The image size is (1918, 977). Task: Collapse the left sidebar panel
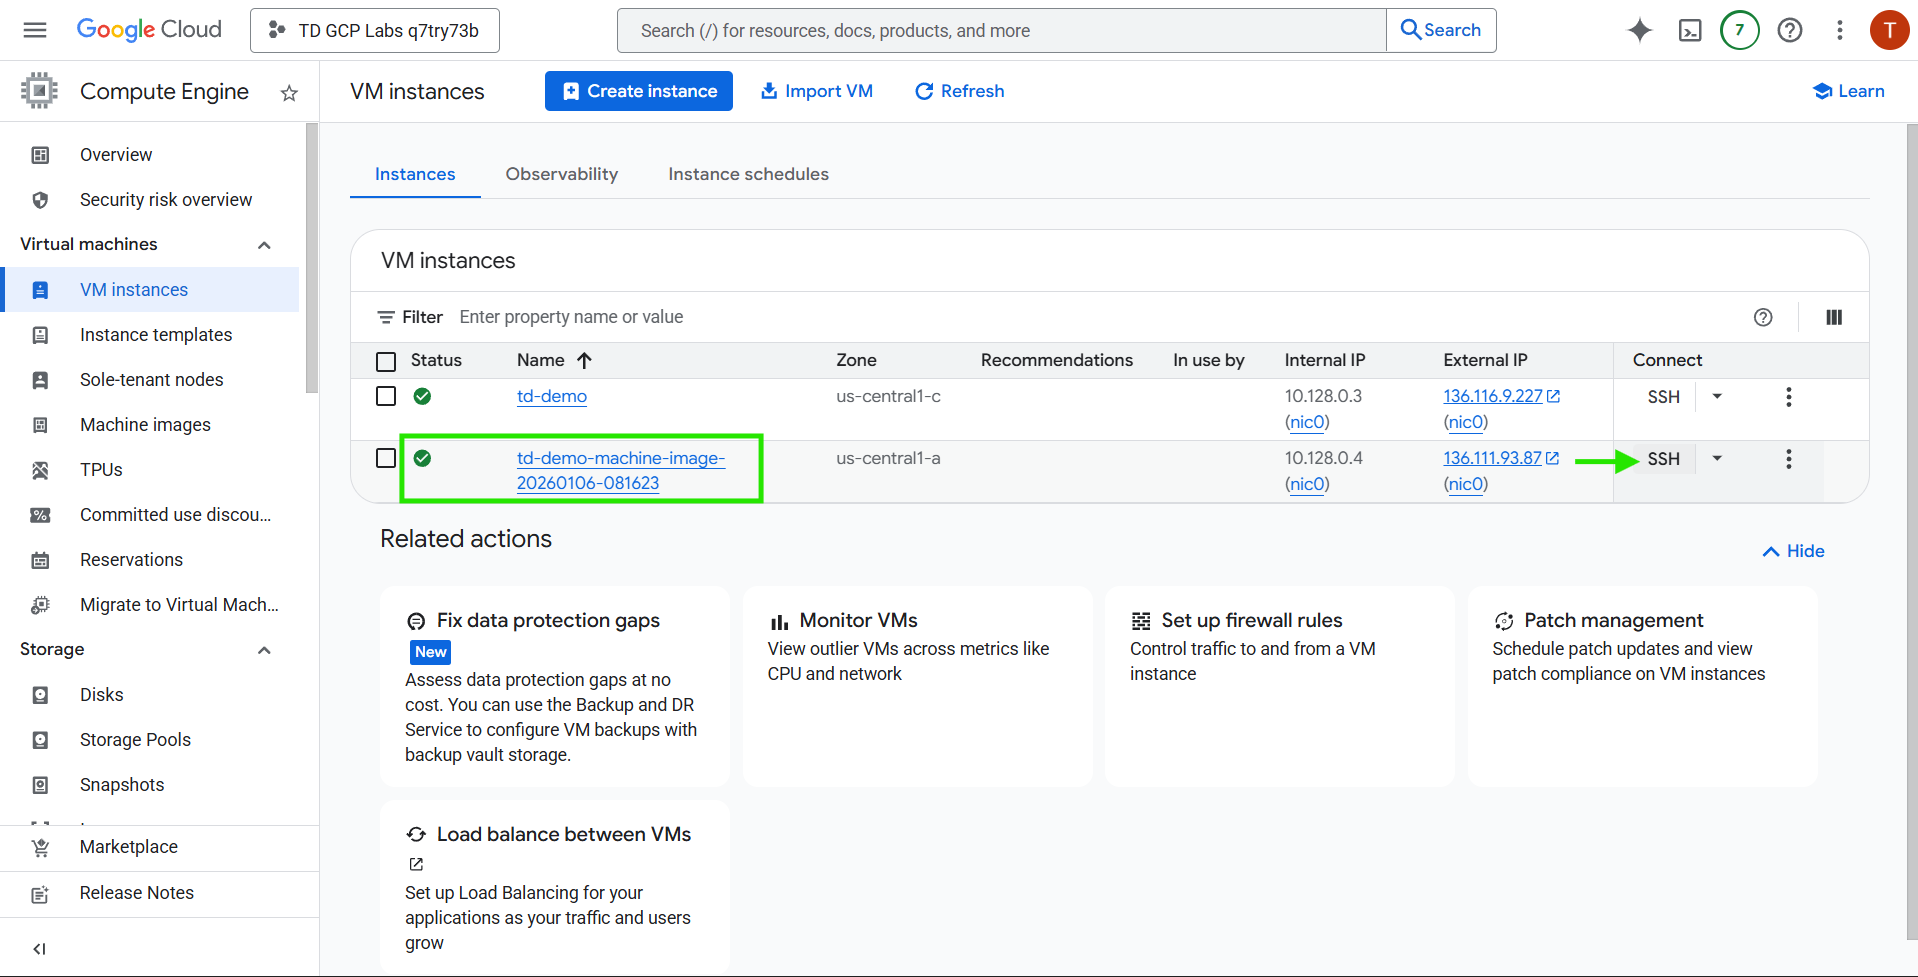[x=39, y=948]
